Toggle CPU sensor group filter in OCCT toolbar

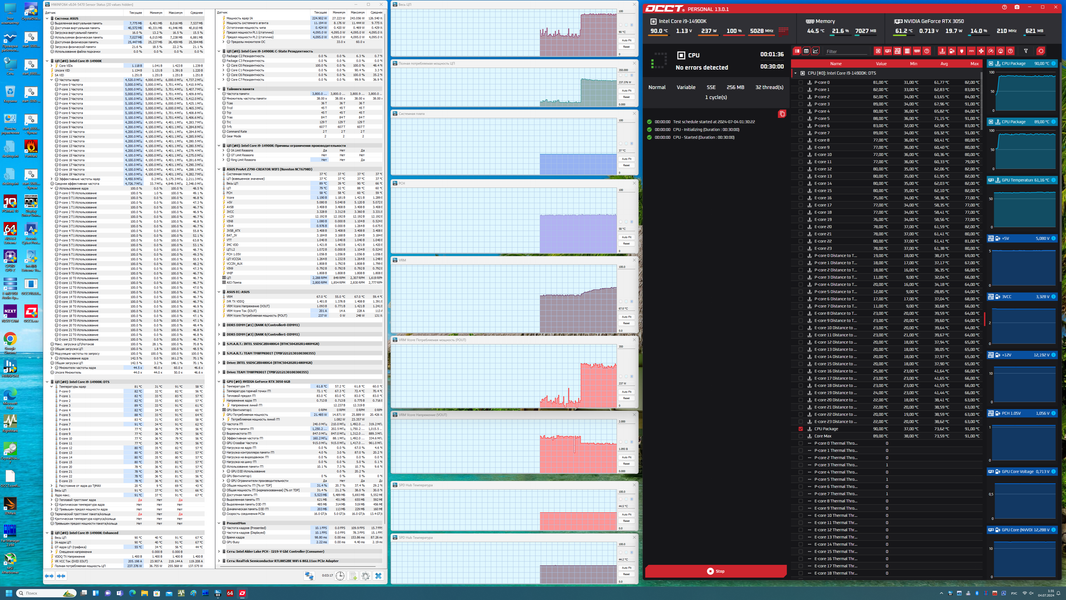click(x=878, y=51)
